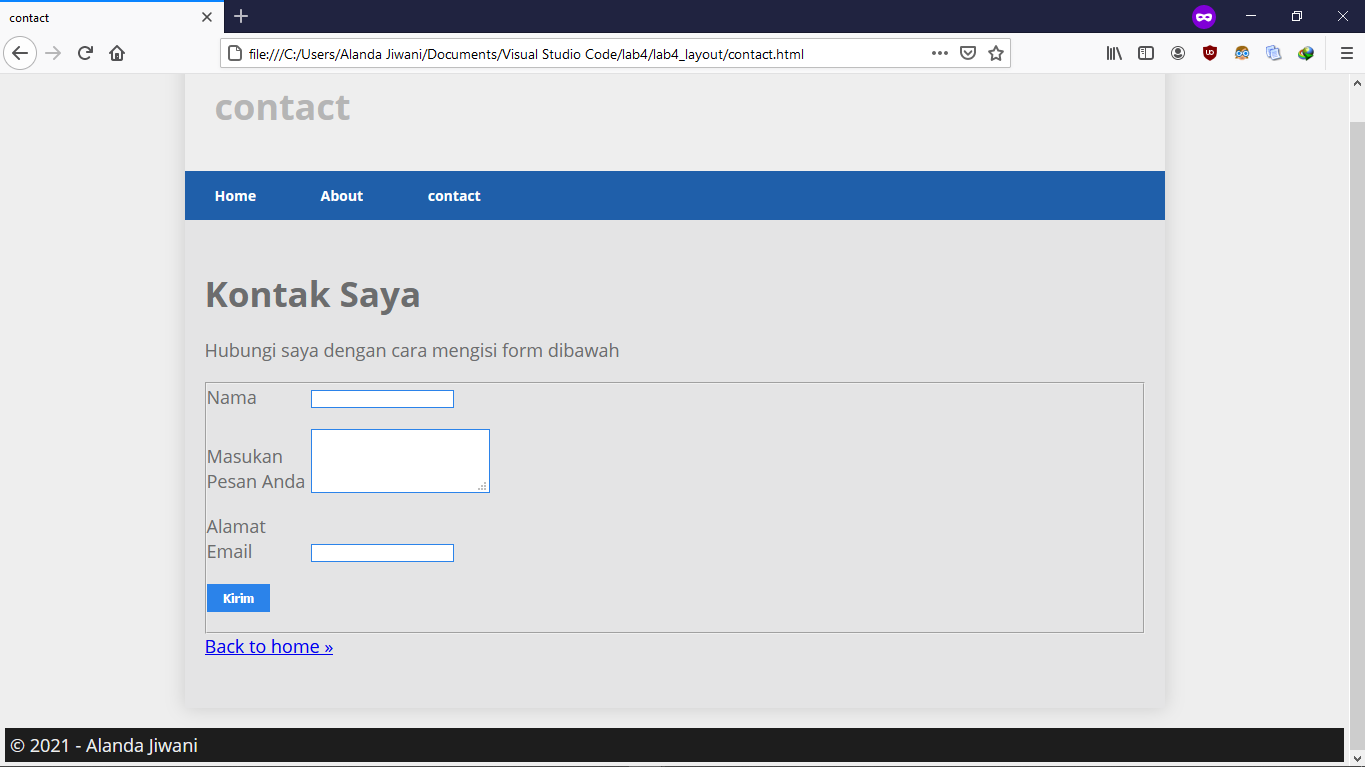The width and height of the screenshot is (1365, 767).
Task: Click the "© 2021 - Alanda Jiwani" footer text
Action: tap(104, 745)
